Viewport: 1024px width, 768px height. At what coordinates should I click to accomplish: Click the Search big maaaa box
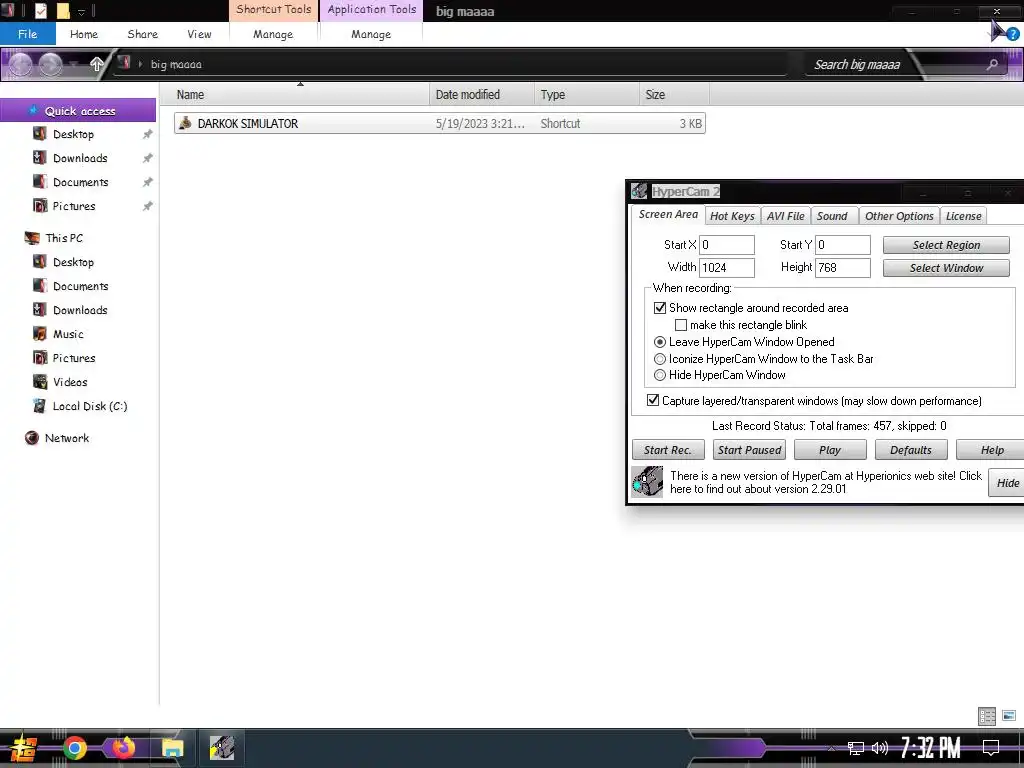click(x=893, y=65)
